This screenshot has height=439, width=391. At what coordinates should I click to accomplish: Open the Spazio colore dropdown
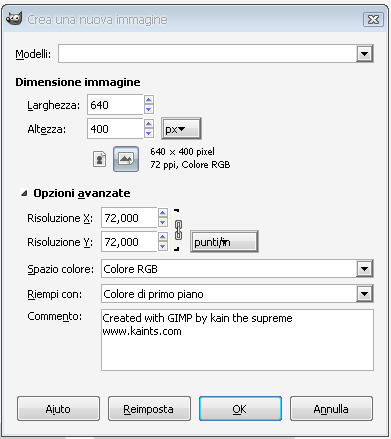[364, 269]
